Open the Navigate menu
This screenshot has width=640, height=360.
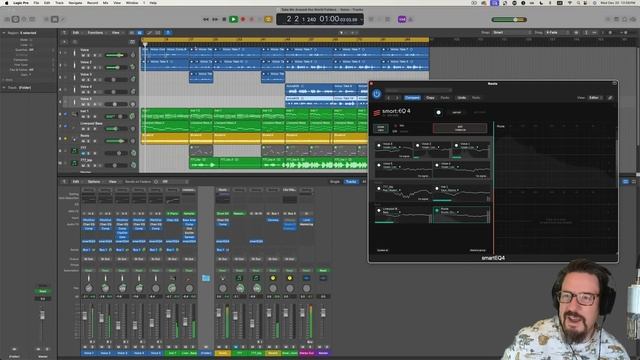(x=75, y=3)
